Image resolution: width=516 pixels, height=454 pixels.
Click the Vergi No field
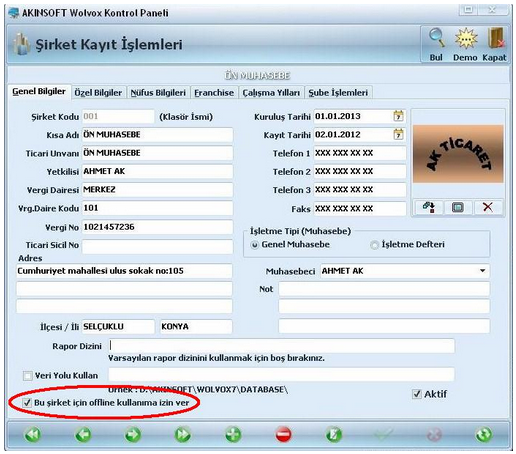[157, 227]
